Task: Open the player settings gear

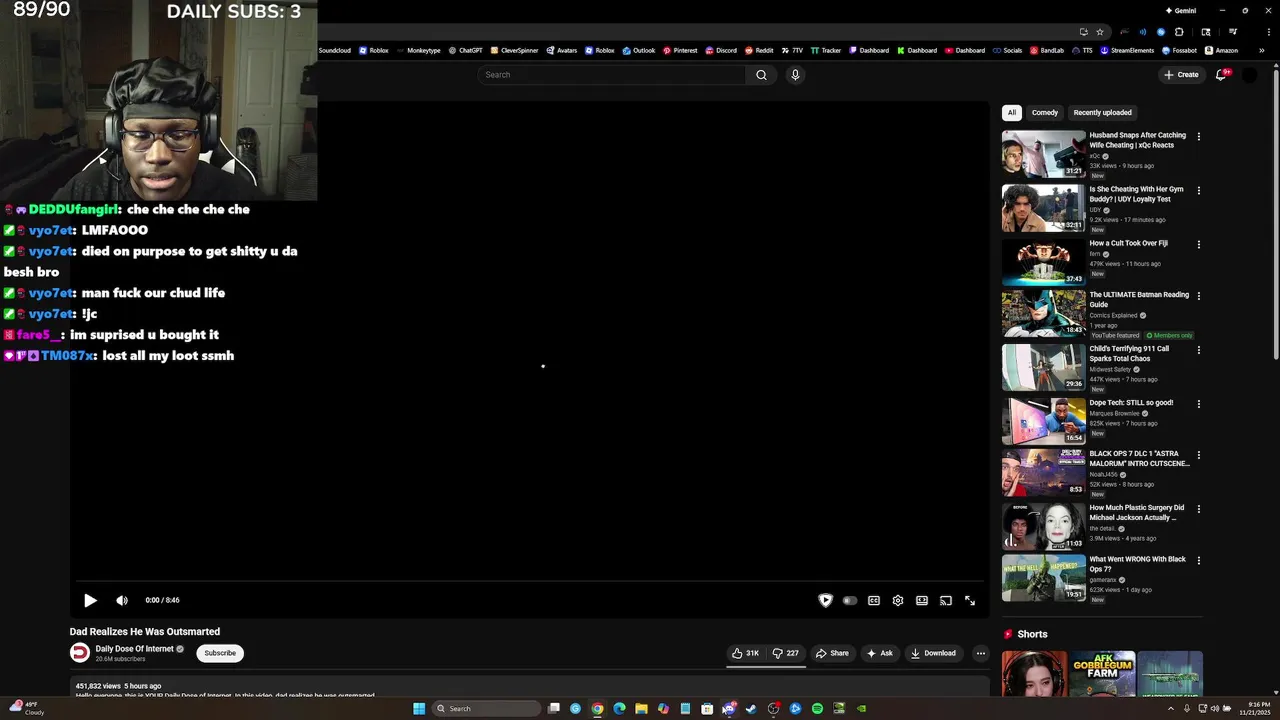Action: tap(898, 600)
